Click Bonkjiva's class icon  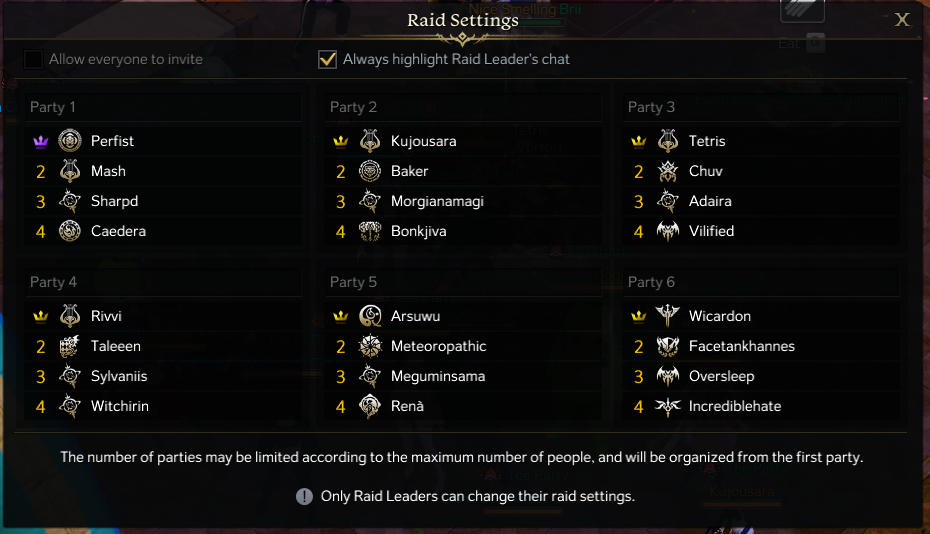point(370,231)
